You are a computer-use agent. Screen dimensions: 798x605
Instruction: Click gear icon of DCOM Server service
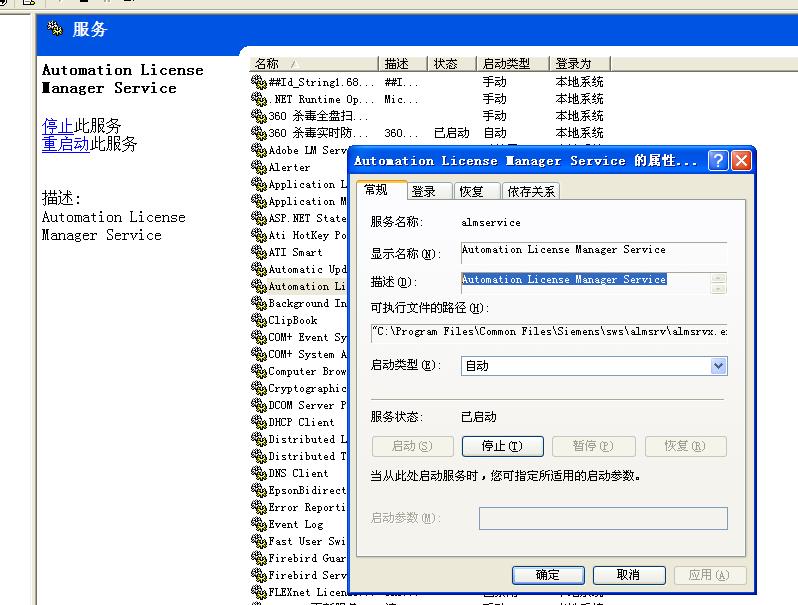259,405
